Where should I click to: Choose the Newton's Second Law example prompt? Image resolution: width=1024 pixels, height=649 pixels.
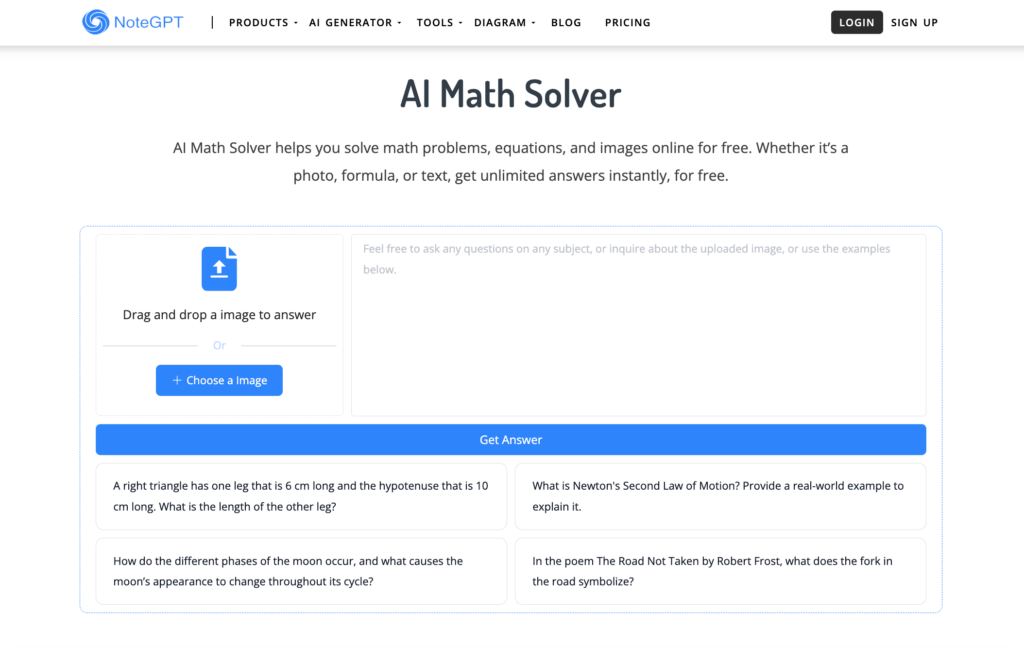[x=720, y=496]
